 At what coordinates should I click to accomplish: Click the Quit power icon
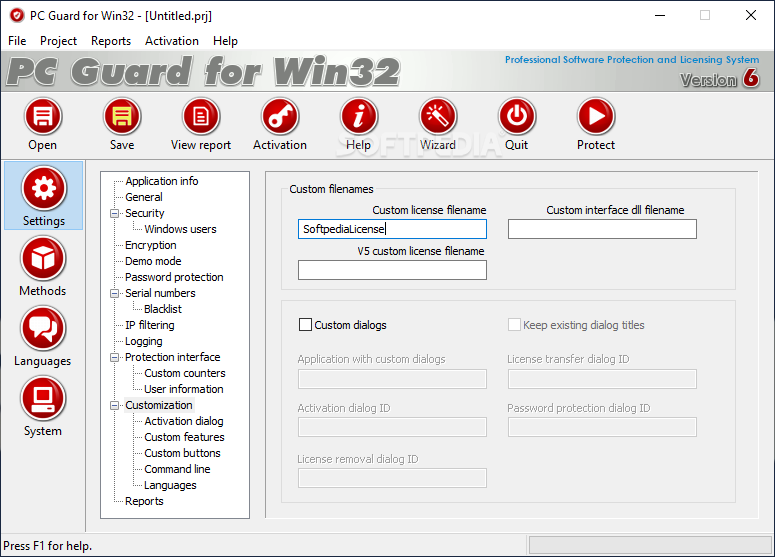point(517,117)
